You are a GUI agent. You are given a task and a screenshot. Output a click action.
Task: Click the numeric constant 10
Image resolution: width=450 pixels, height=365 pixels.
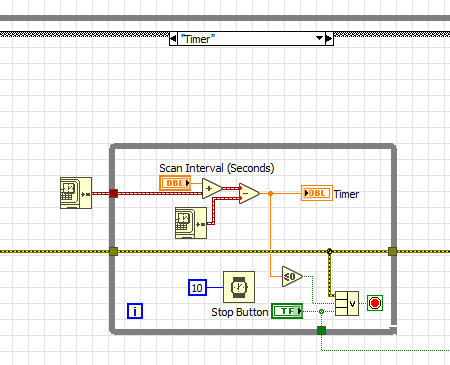tap(197, 288)
